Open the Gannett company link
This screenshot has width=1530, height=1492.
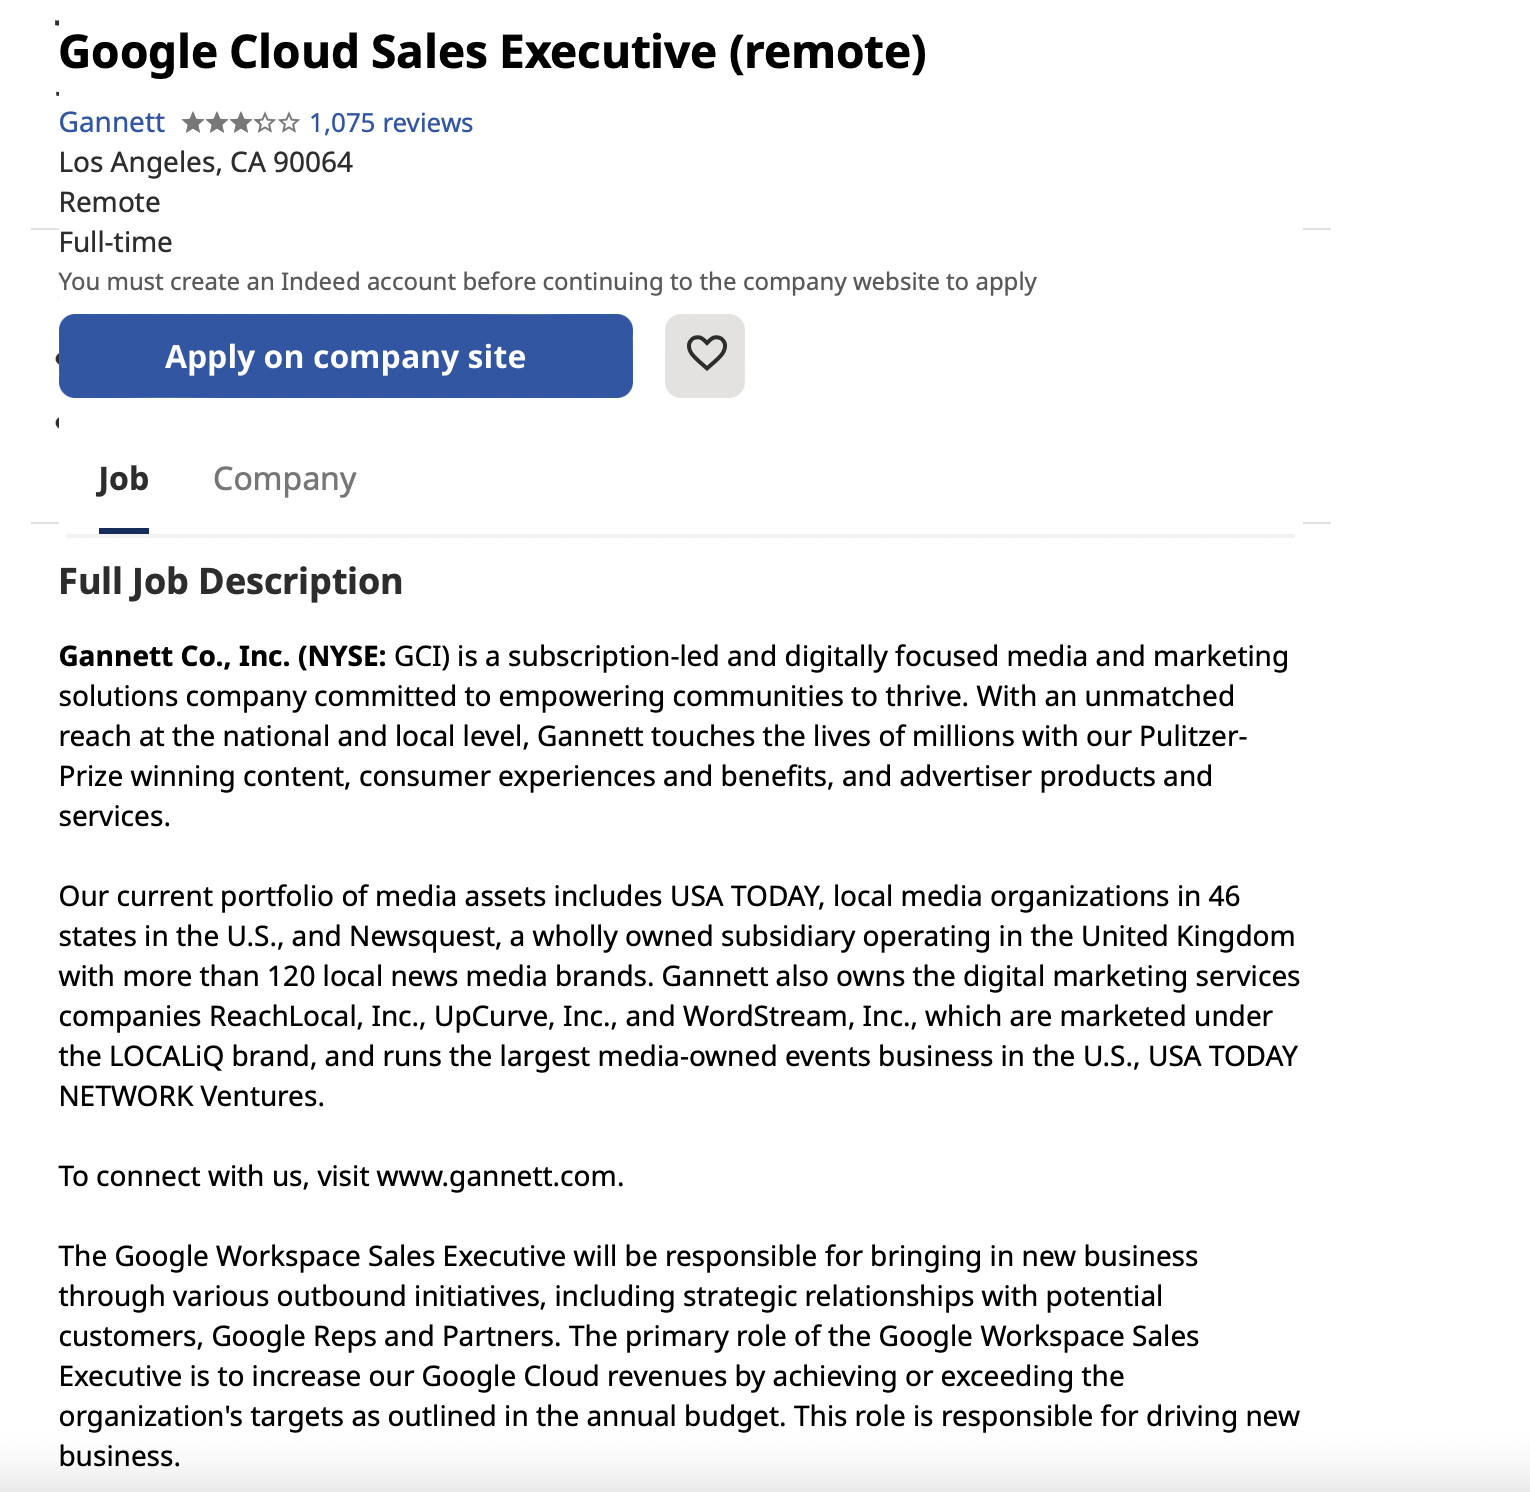112,122
